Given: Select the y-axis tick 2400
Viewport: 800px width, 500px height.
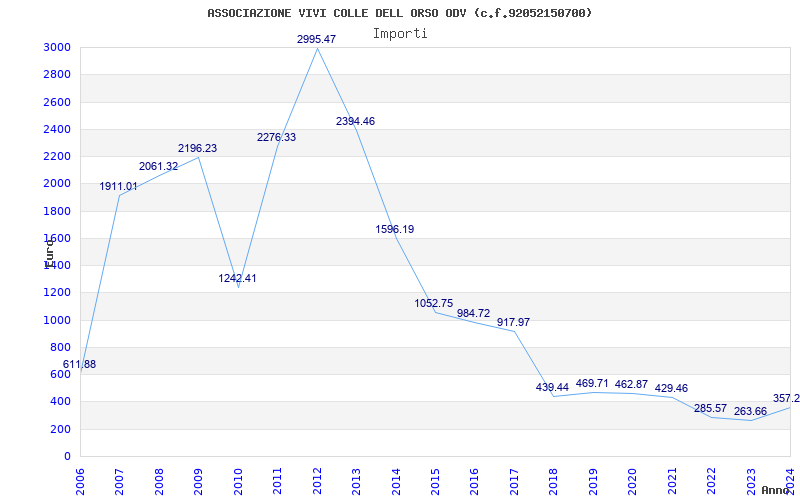Looking at the screenshot, I should (57, 129).
